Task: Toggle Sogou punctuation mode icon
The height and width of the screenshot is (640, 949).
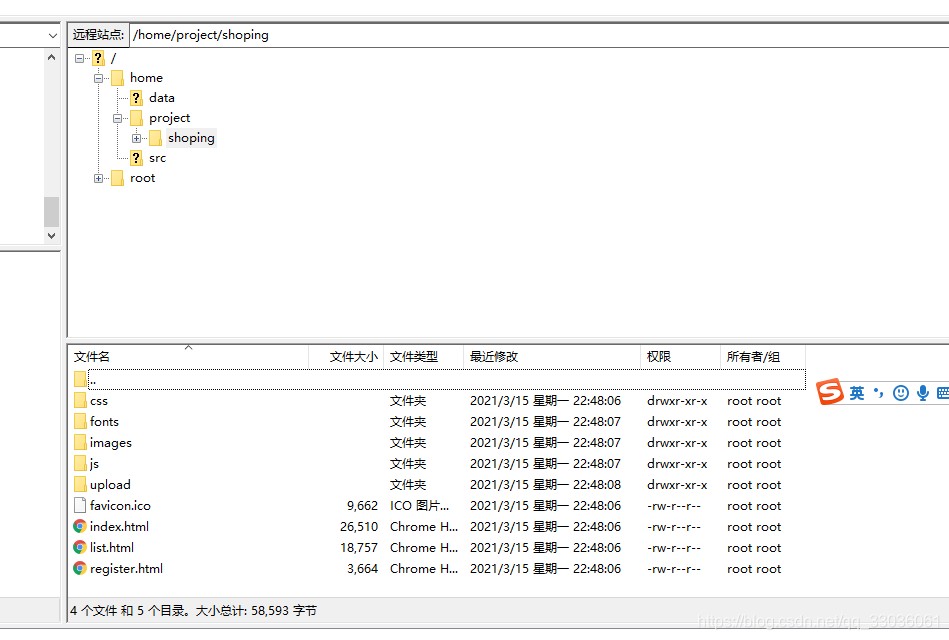Action: click(x=879, y=394)
